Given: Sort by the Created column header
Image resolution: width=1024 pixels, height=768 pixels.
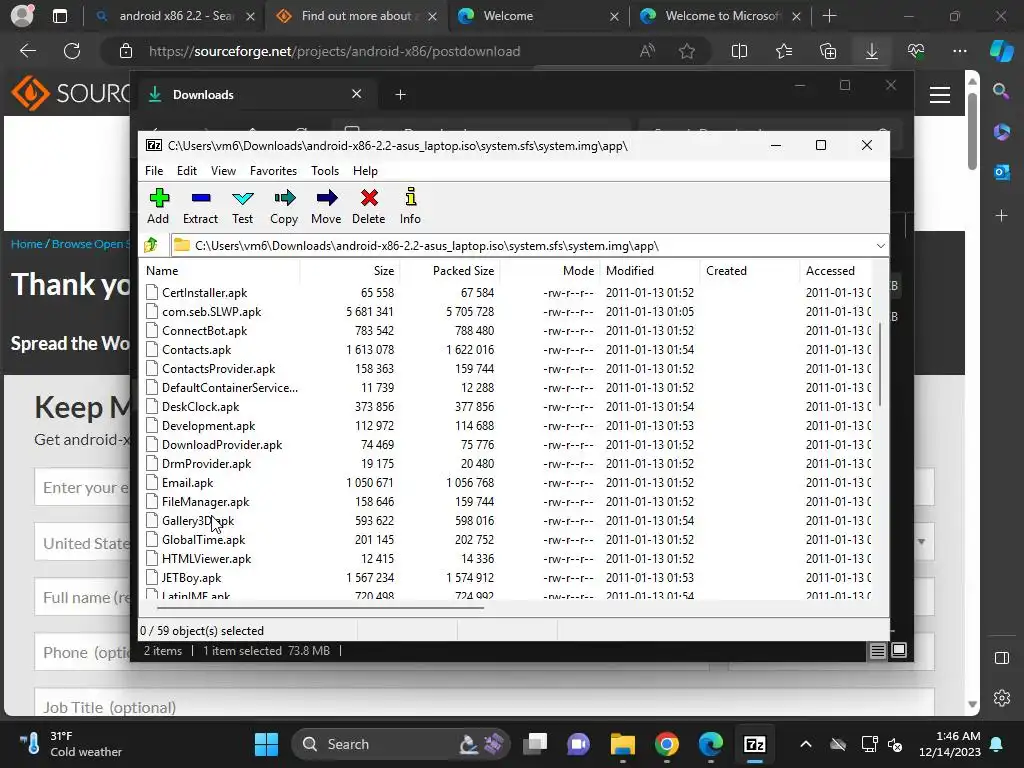Looking at the screenshot, I should point(750,270).
